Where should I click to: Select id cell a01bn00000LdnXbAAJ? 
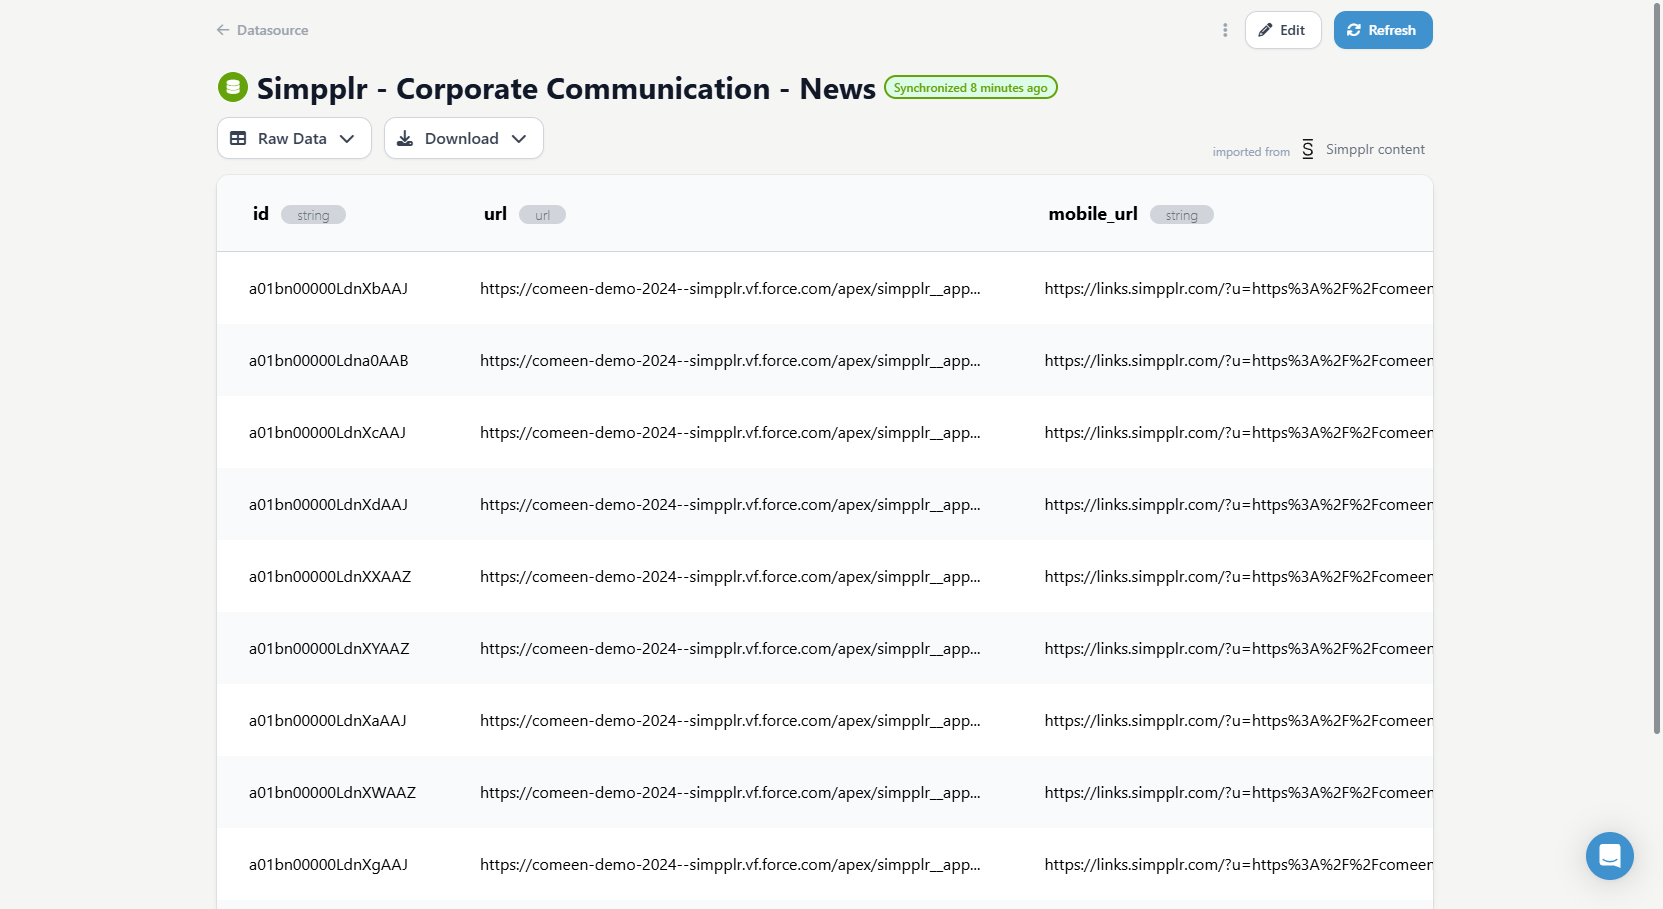pos(328,288)
